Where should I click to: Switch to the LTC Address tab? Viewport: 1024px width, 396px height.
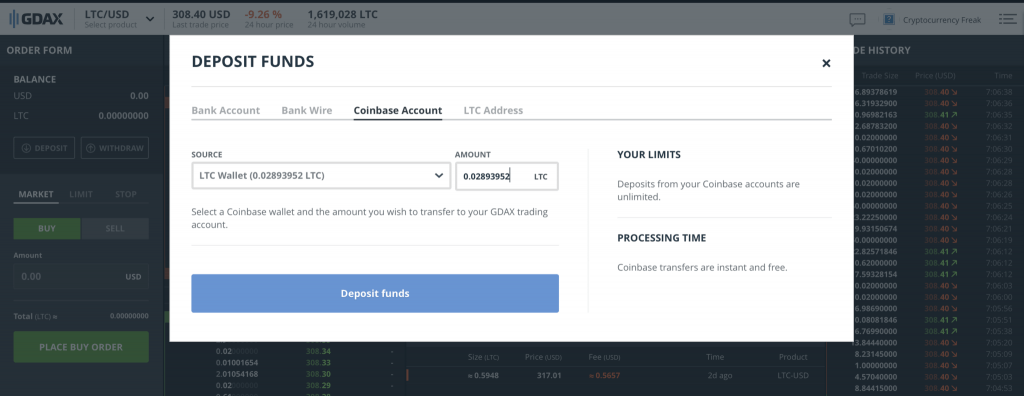tap(493, 110)
